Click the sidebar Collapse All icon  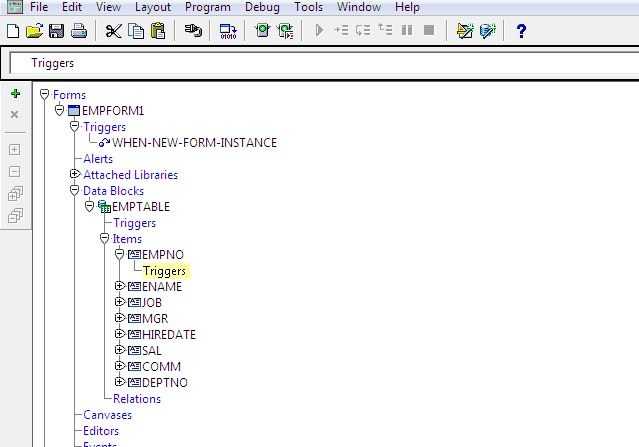(x=15, y=216)
